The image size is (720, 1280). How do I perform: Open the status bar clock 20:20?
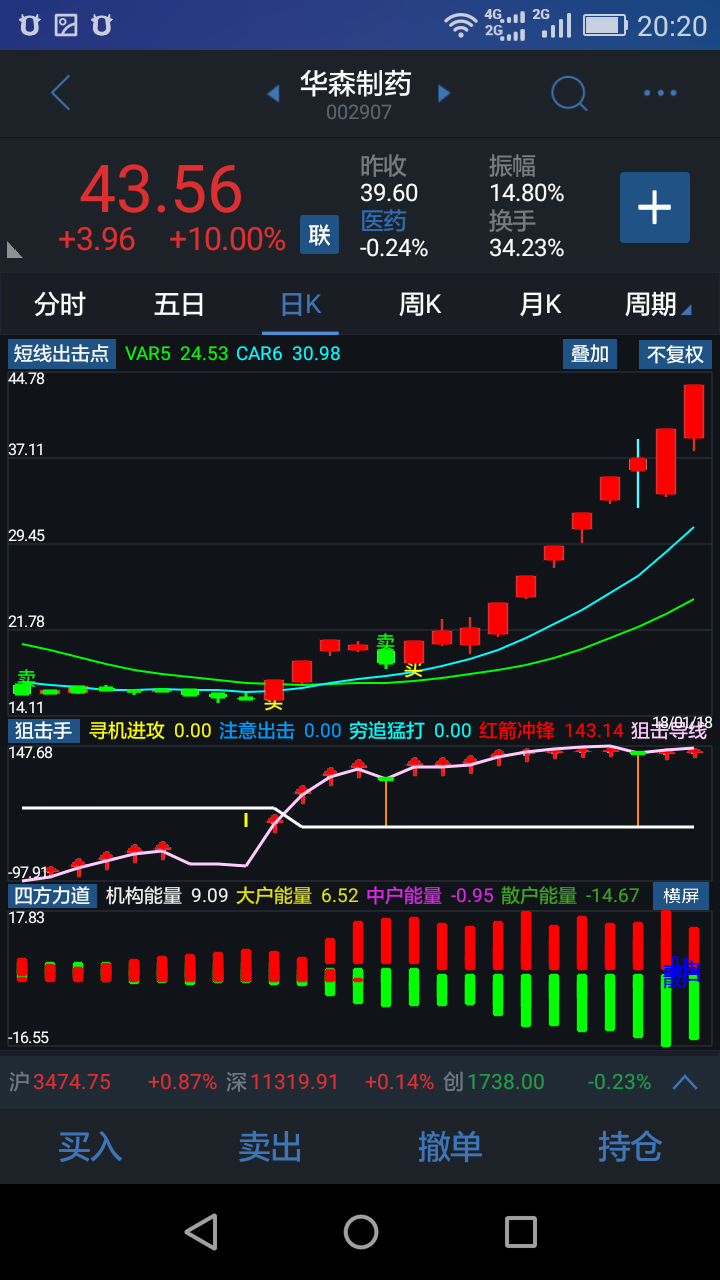pos(672,26)
